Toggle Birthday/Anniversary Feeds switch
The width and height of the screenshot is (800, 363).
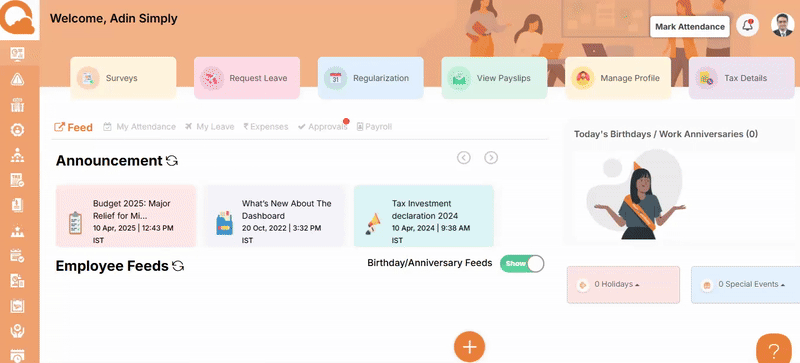click(x=522, y=263)
